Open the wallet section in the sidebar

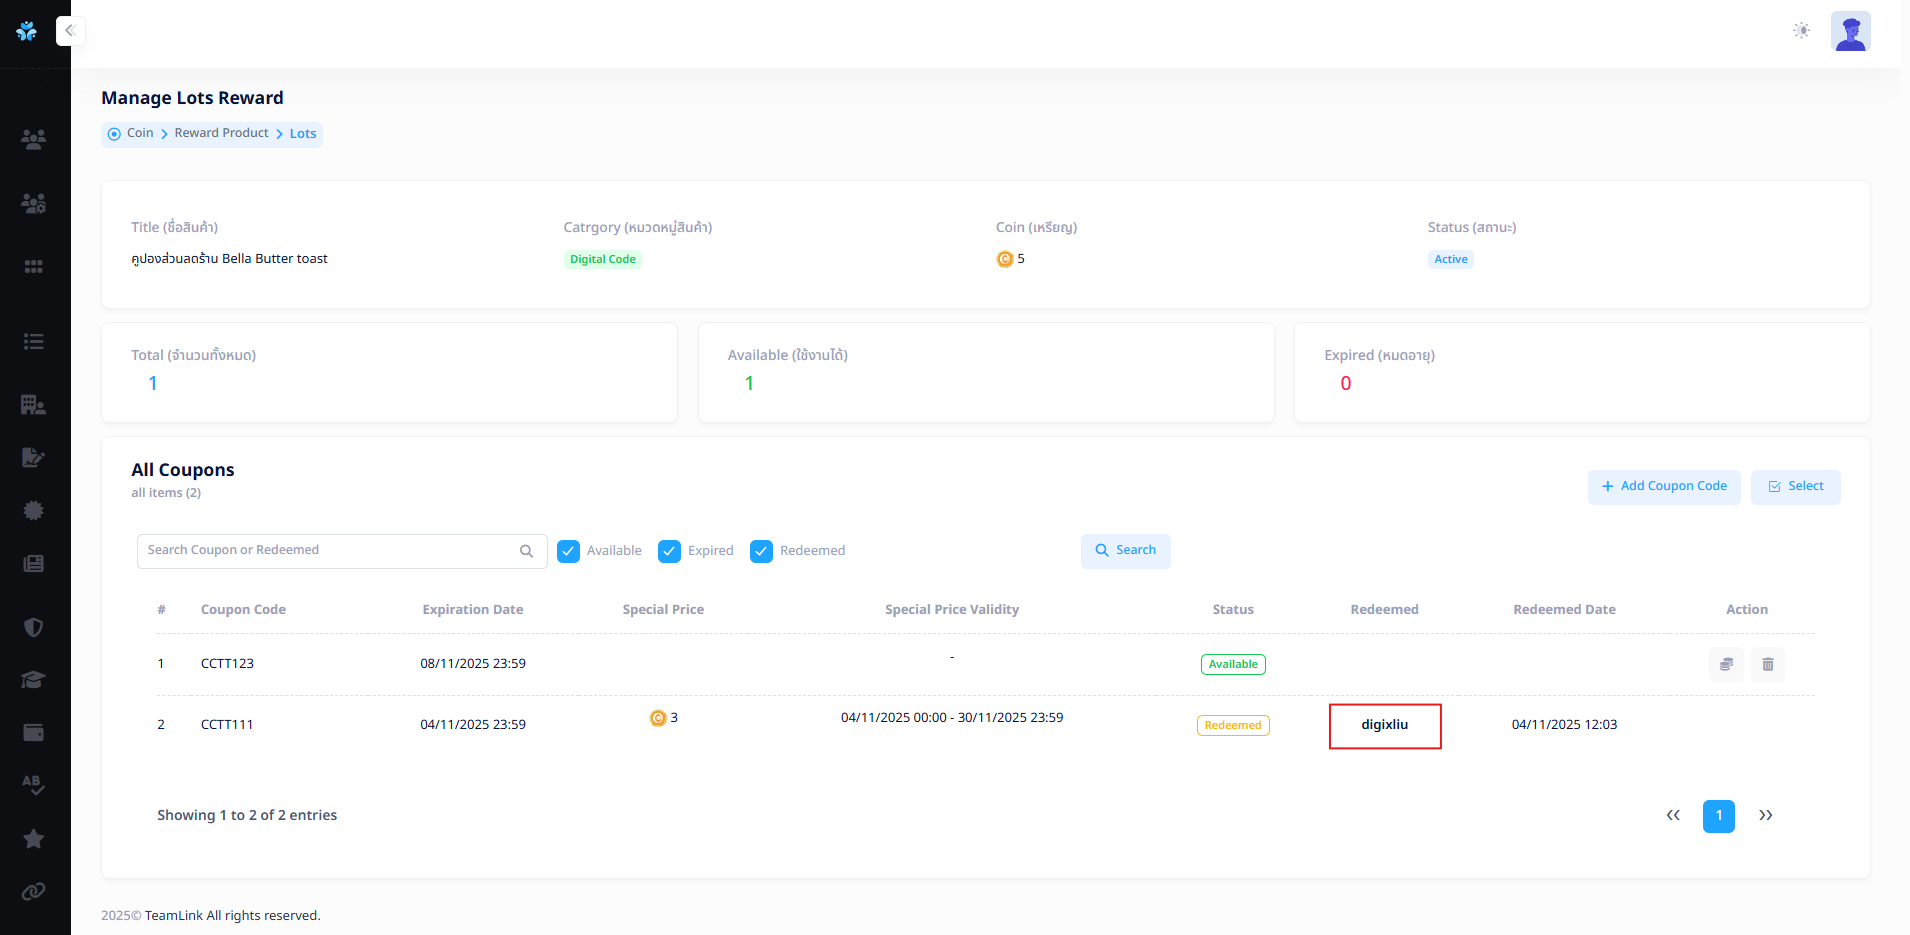point(33,733)
